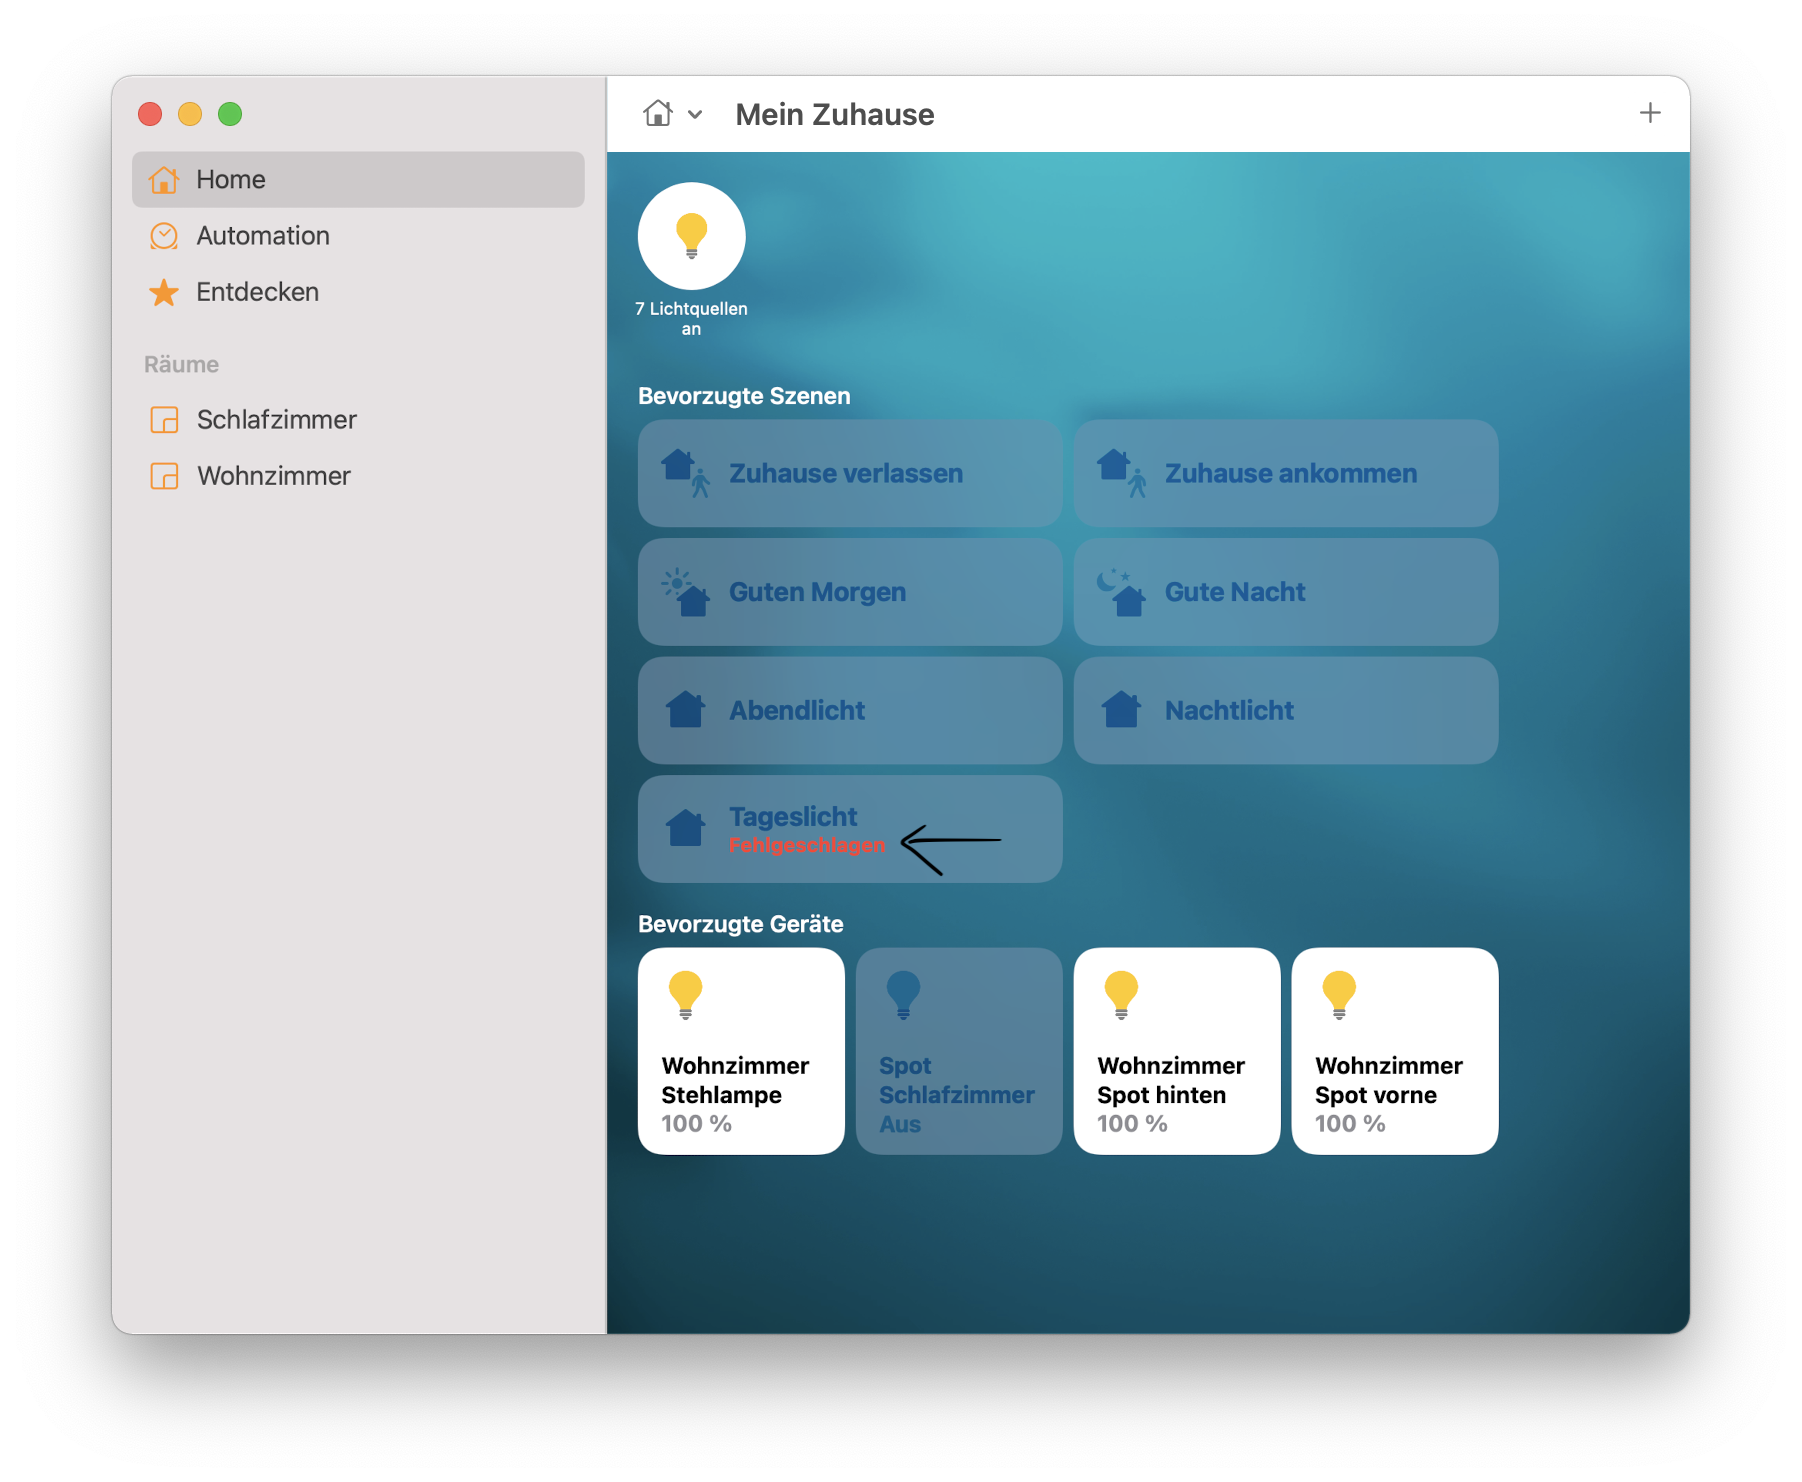Image resolution: width=1802 pixels, height=1482 pixels.
Task: Click the orange star icon beside Entdecken
Action: click(164, 292)
